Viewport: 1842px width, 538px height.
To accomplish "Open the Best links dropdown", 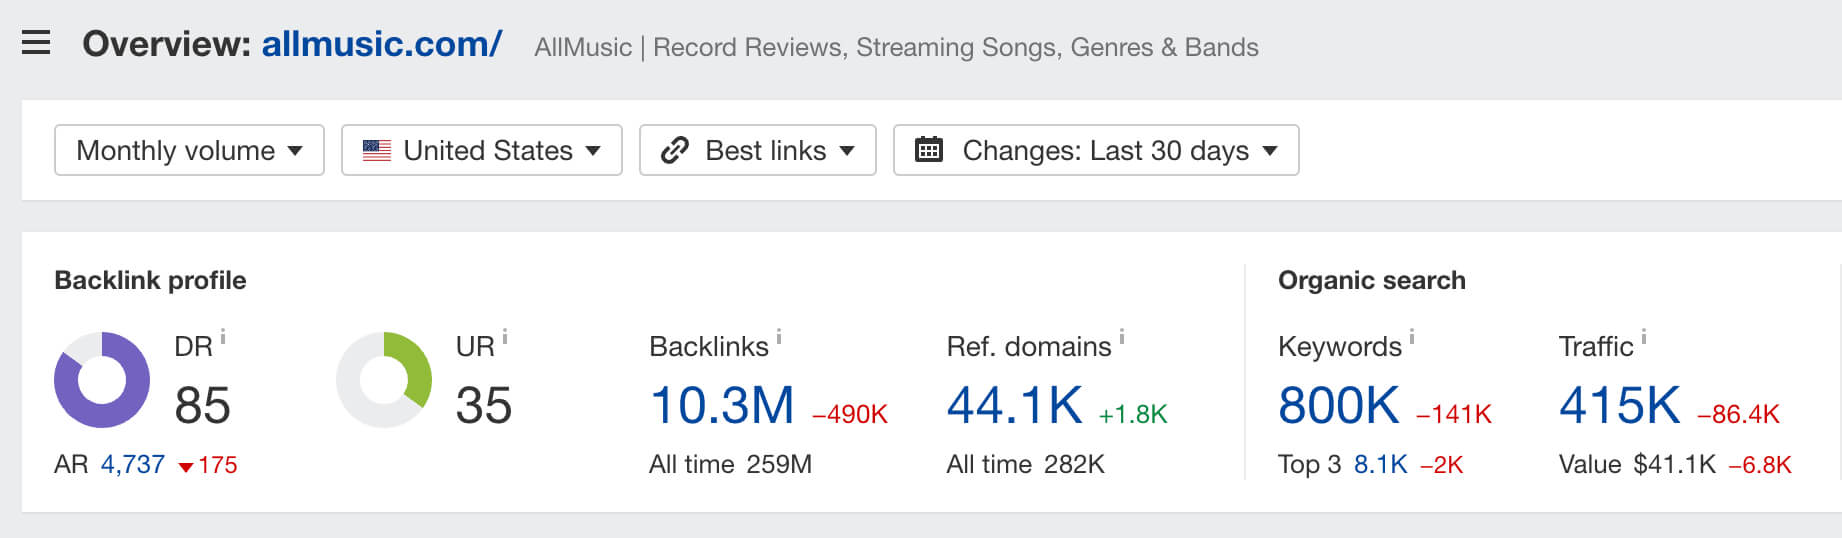I will 757,150.
